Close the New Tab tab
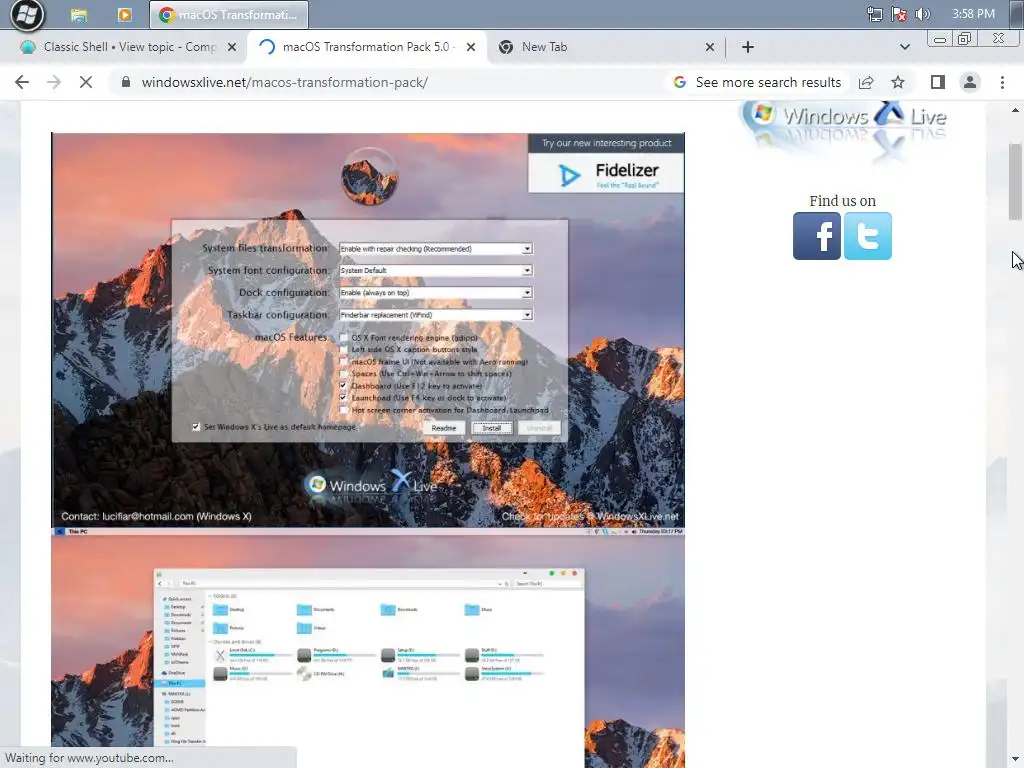 pyautogui.click(x=710, y=47)
